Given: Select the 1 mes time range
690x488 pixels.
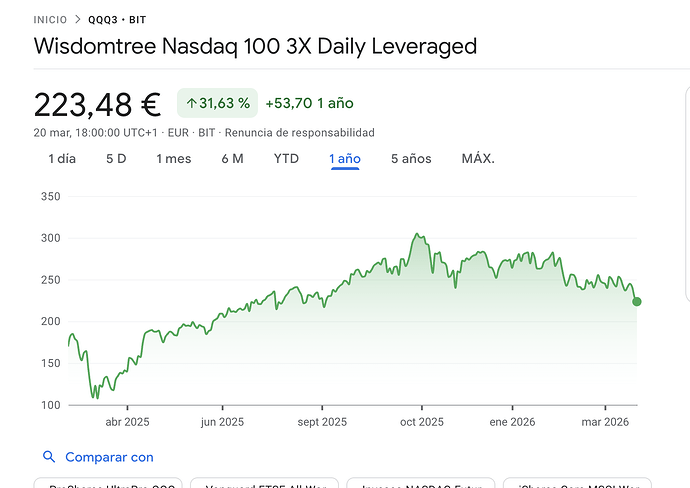Looking at the screenshot, I should [174, 158].
